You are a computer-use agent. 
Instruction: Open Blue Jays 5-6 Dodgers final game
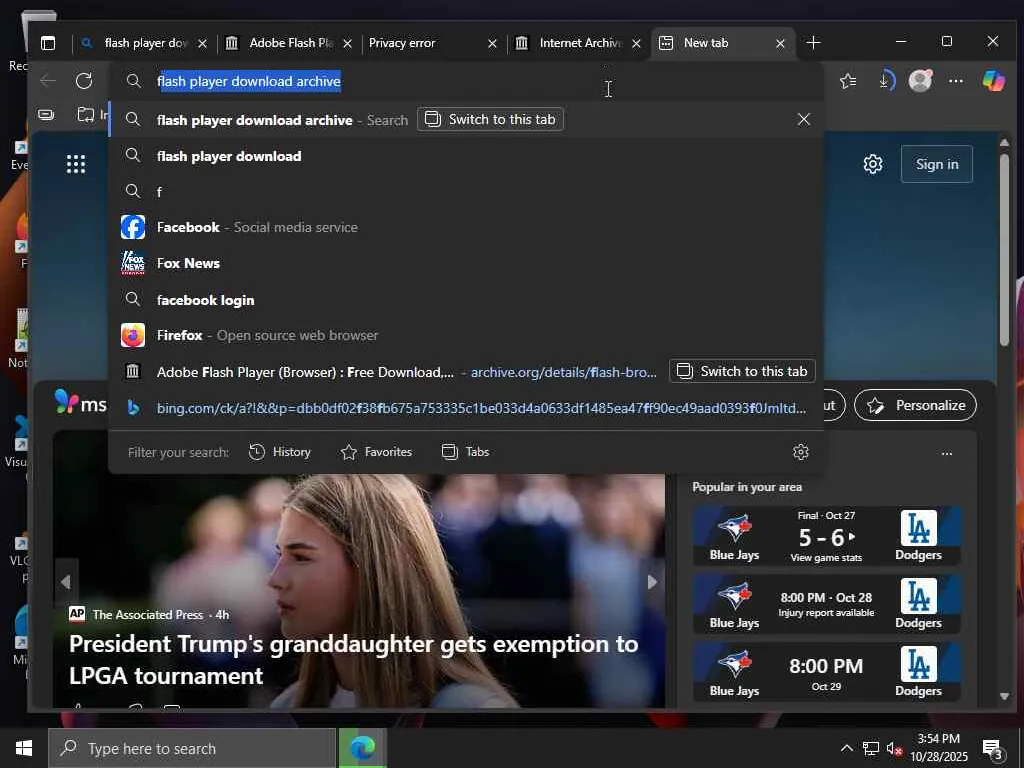click(x=827, y=536)
